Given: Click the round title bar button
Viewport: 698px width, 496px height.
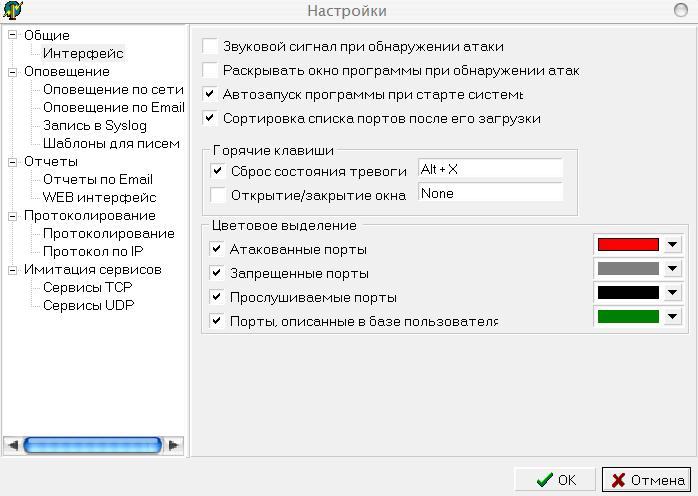Looking at the screenshot, I should [x=681, y=10].
